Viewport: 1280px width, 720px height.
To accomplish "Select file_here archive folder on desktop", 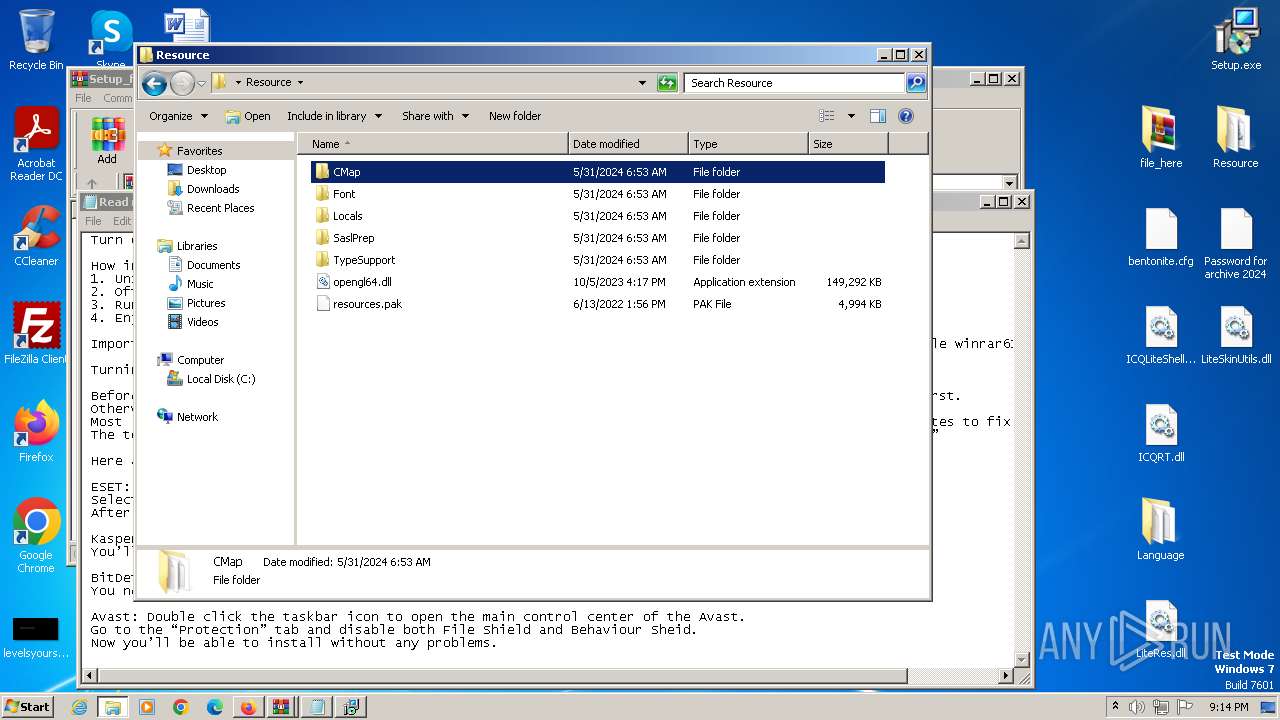I will pyautogui.click(x=1160, y=137).
